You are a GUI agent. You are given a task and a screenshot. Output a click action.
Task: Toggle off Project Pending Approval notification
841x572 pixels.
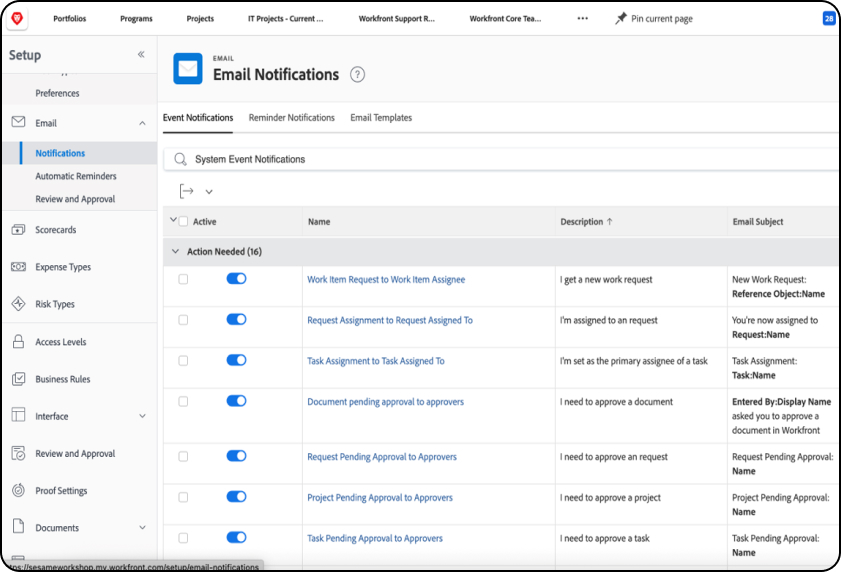(x=236, y=496)
